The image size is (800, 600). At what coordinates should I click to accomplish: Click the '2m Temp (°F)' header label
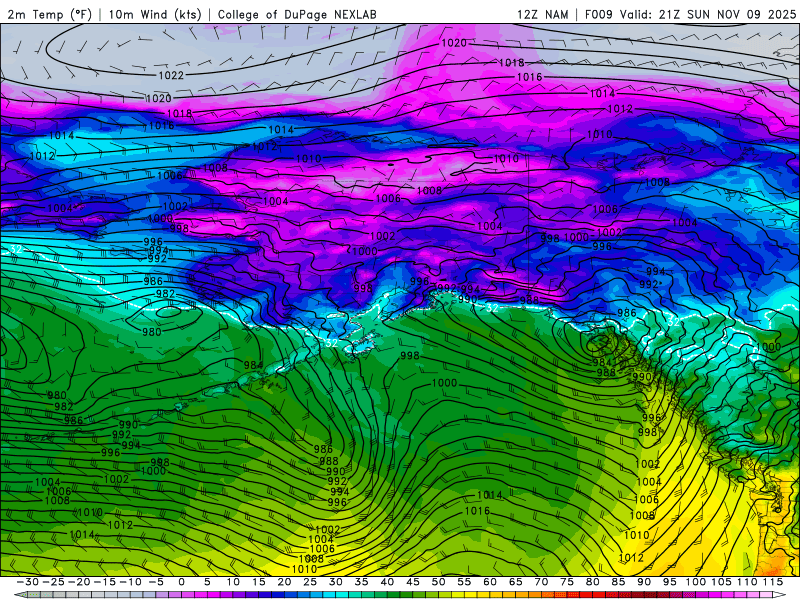click(50, 14)
